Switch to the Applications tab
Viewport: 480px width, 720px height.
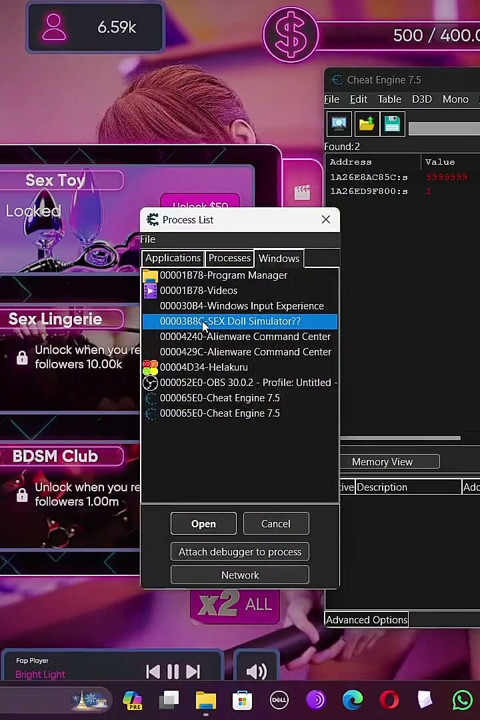click(173, 258)
